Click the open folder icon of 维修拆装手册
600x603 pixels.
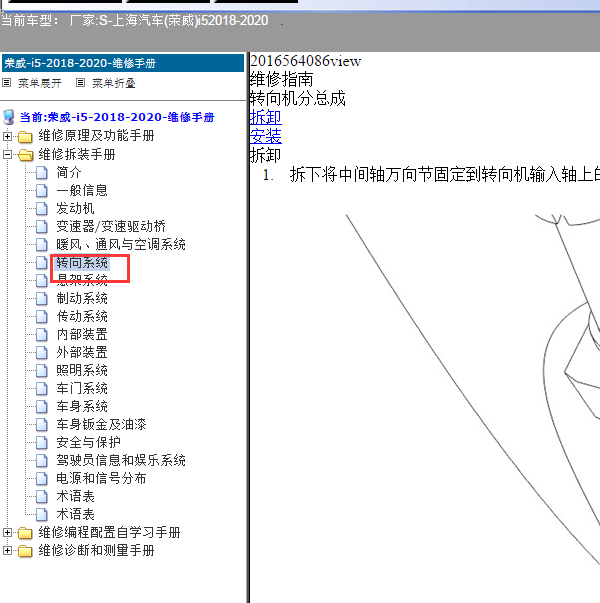(x=25, y=155)
